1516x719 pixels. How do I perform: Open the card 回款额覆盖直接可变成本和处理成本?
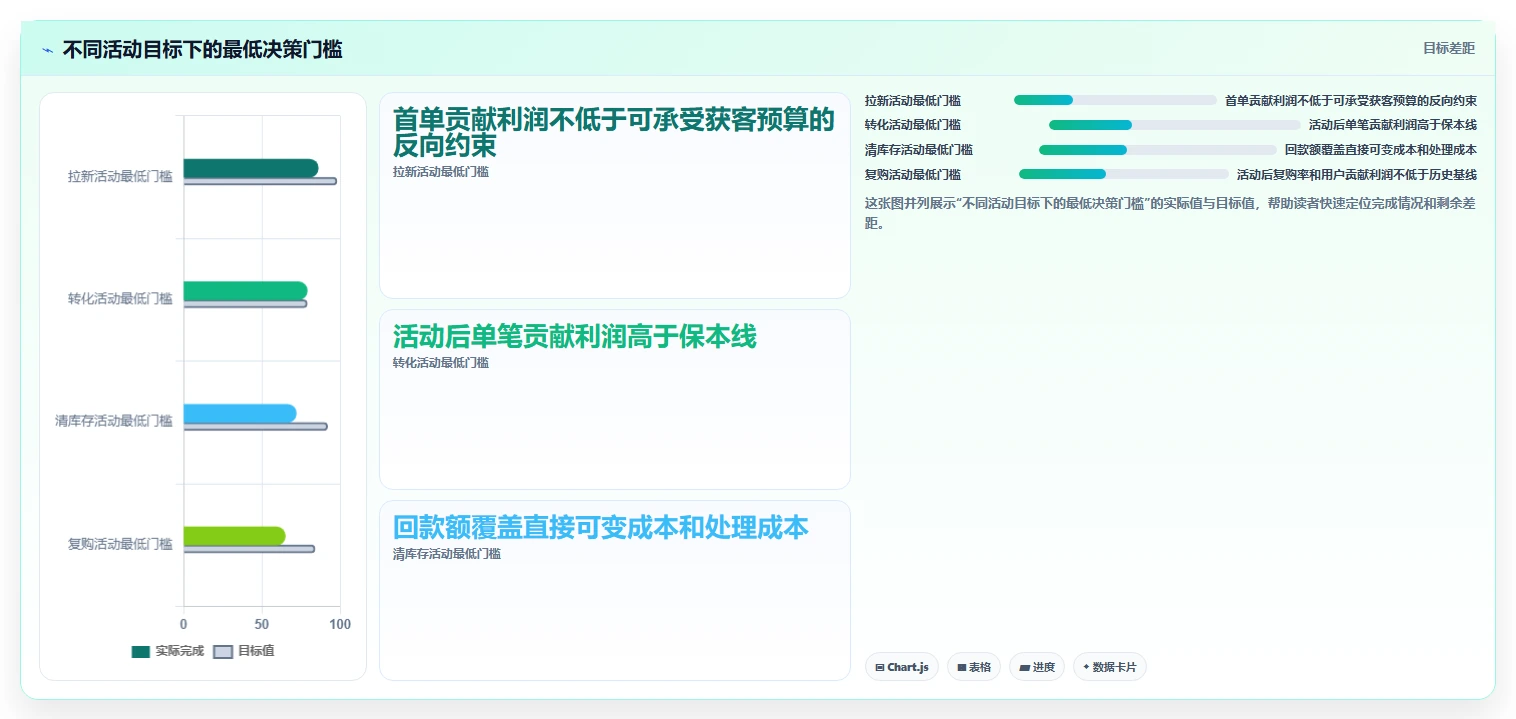[x=615, y=590]
